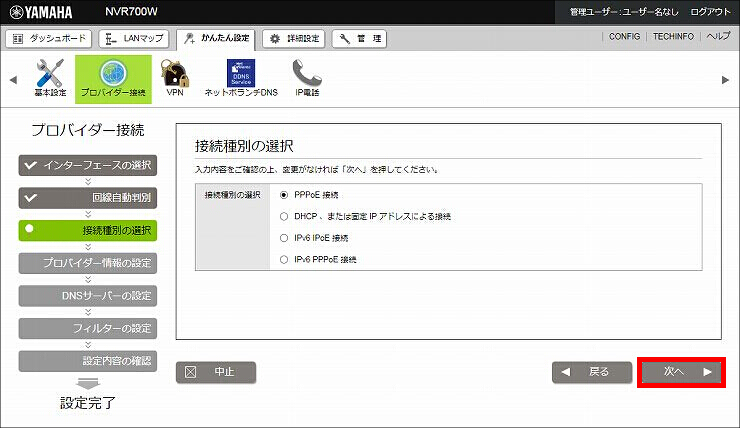This screenshot has height=428, width=740.
Task: Show more icons with right carousel arrow
Action: point(725,80)
